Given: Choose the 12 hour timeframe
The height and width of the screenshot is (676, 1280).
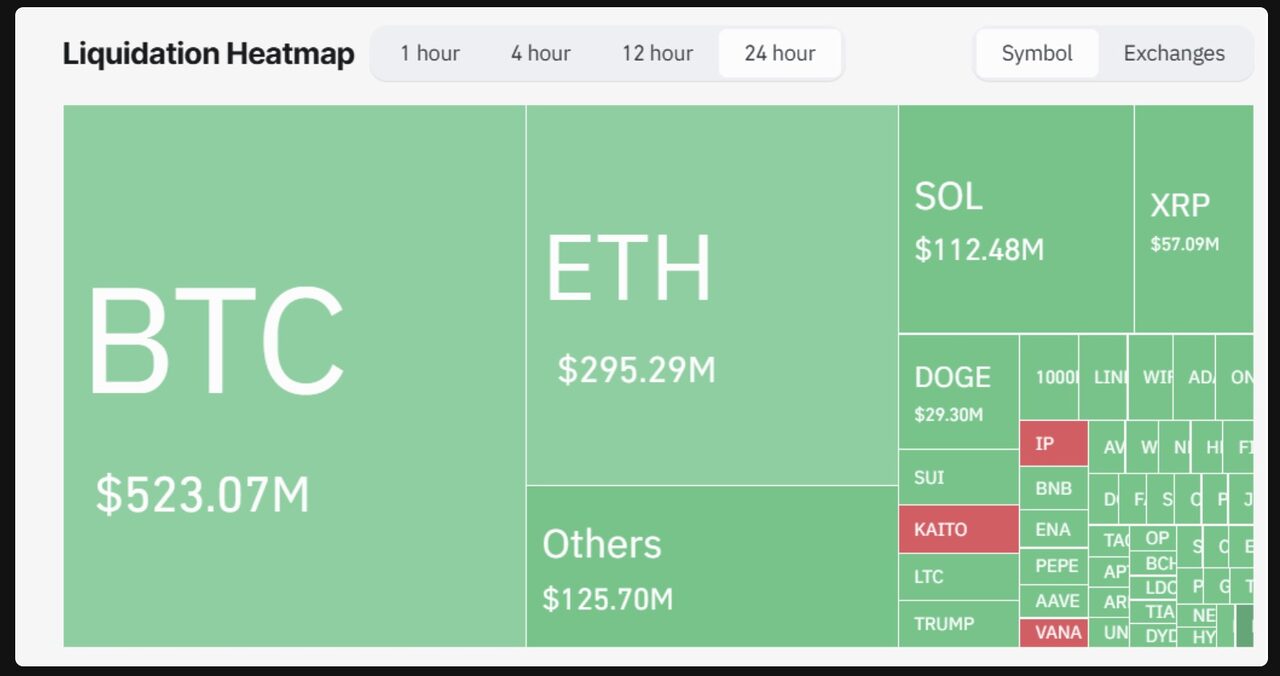Looking at the screenshot, I should pyautogui.click(x=657, y=53).
